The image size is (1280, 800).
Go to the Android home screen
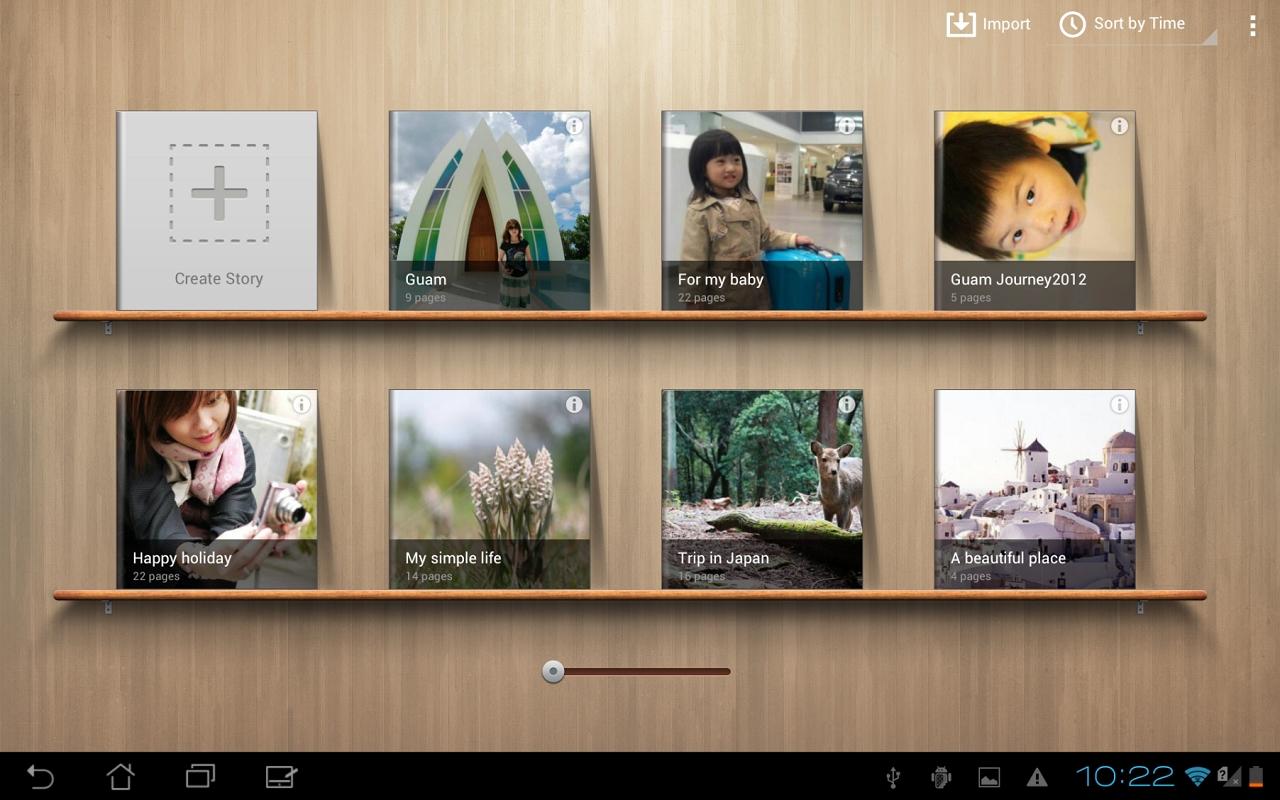coord(120,776)
